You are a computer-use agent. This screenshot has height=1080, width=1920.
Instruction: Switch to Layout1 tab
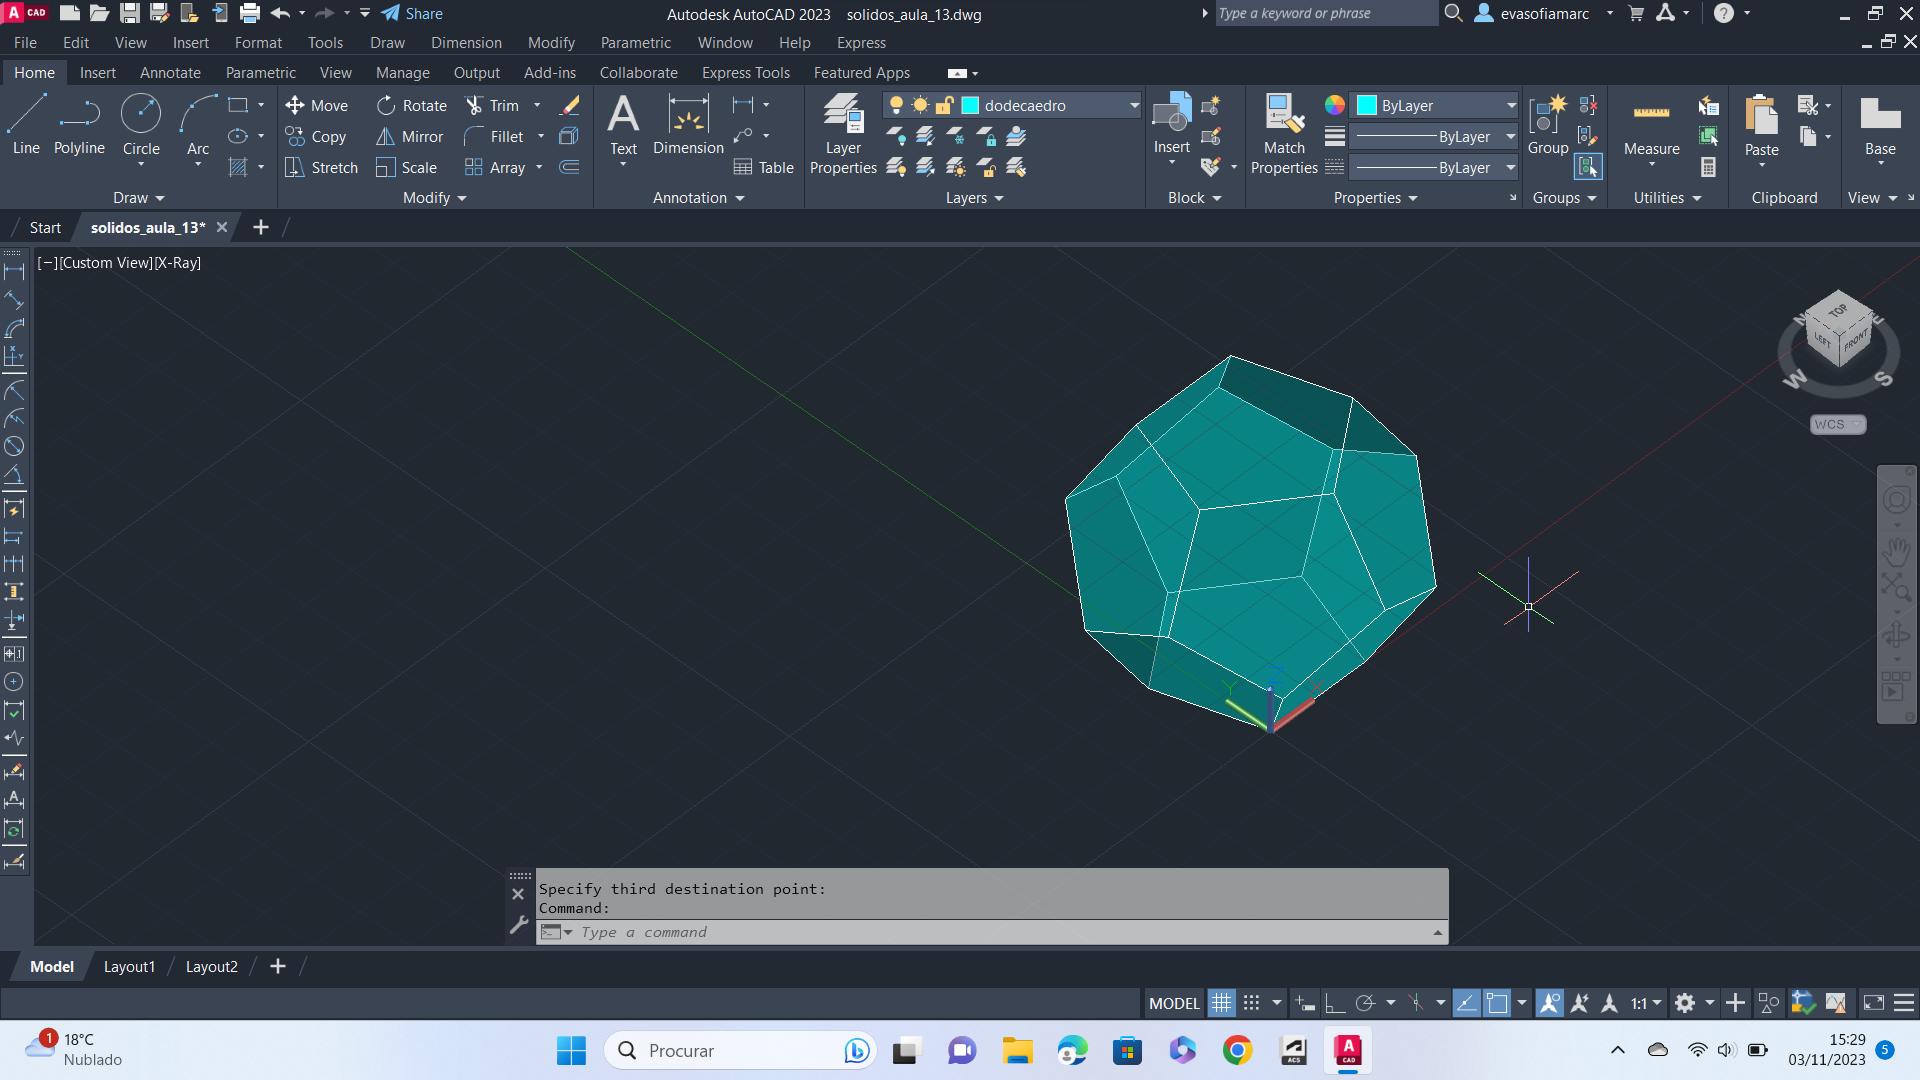pos(129,966)
